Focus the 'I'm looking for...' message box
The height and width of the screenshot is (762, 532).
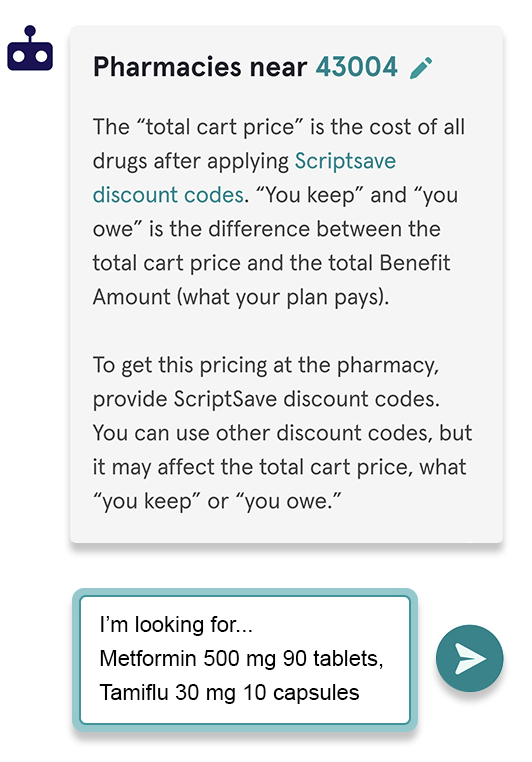point(245,660)
